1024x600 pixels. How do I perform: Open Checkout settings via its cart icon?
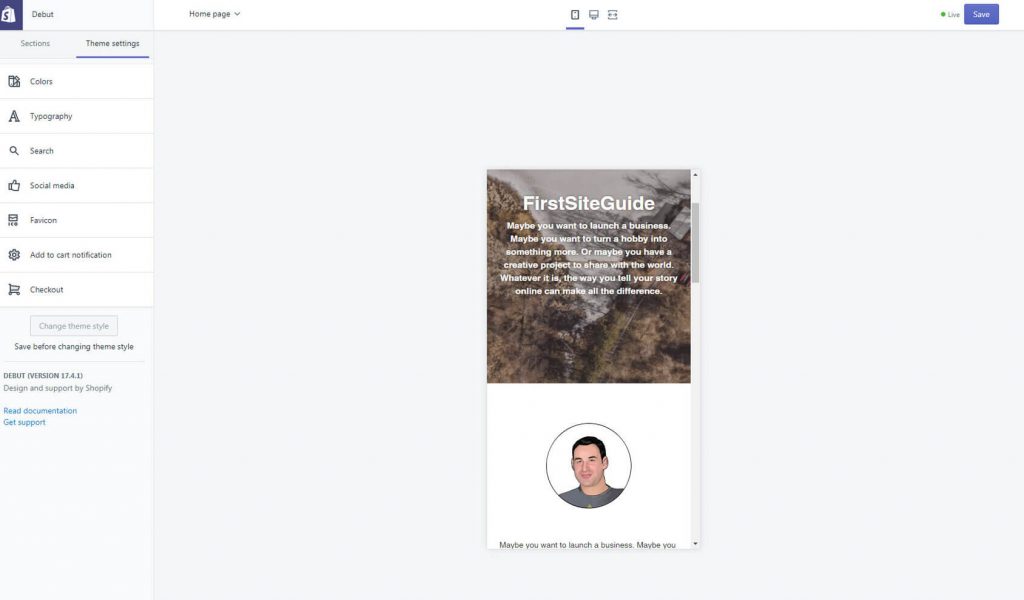click(x=14, y=289)
